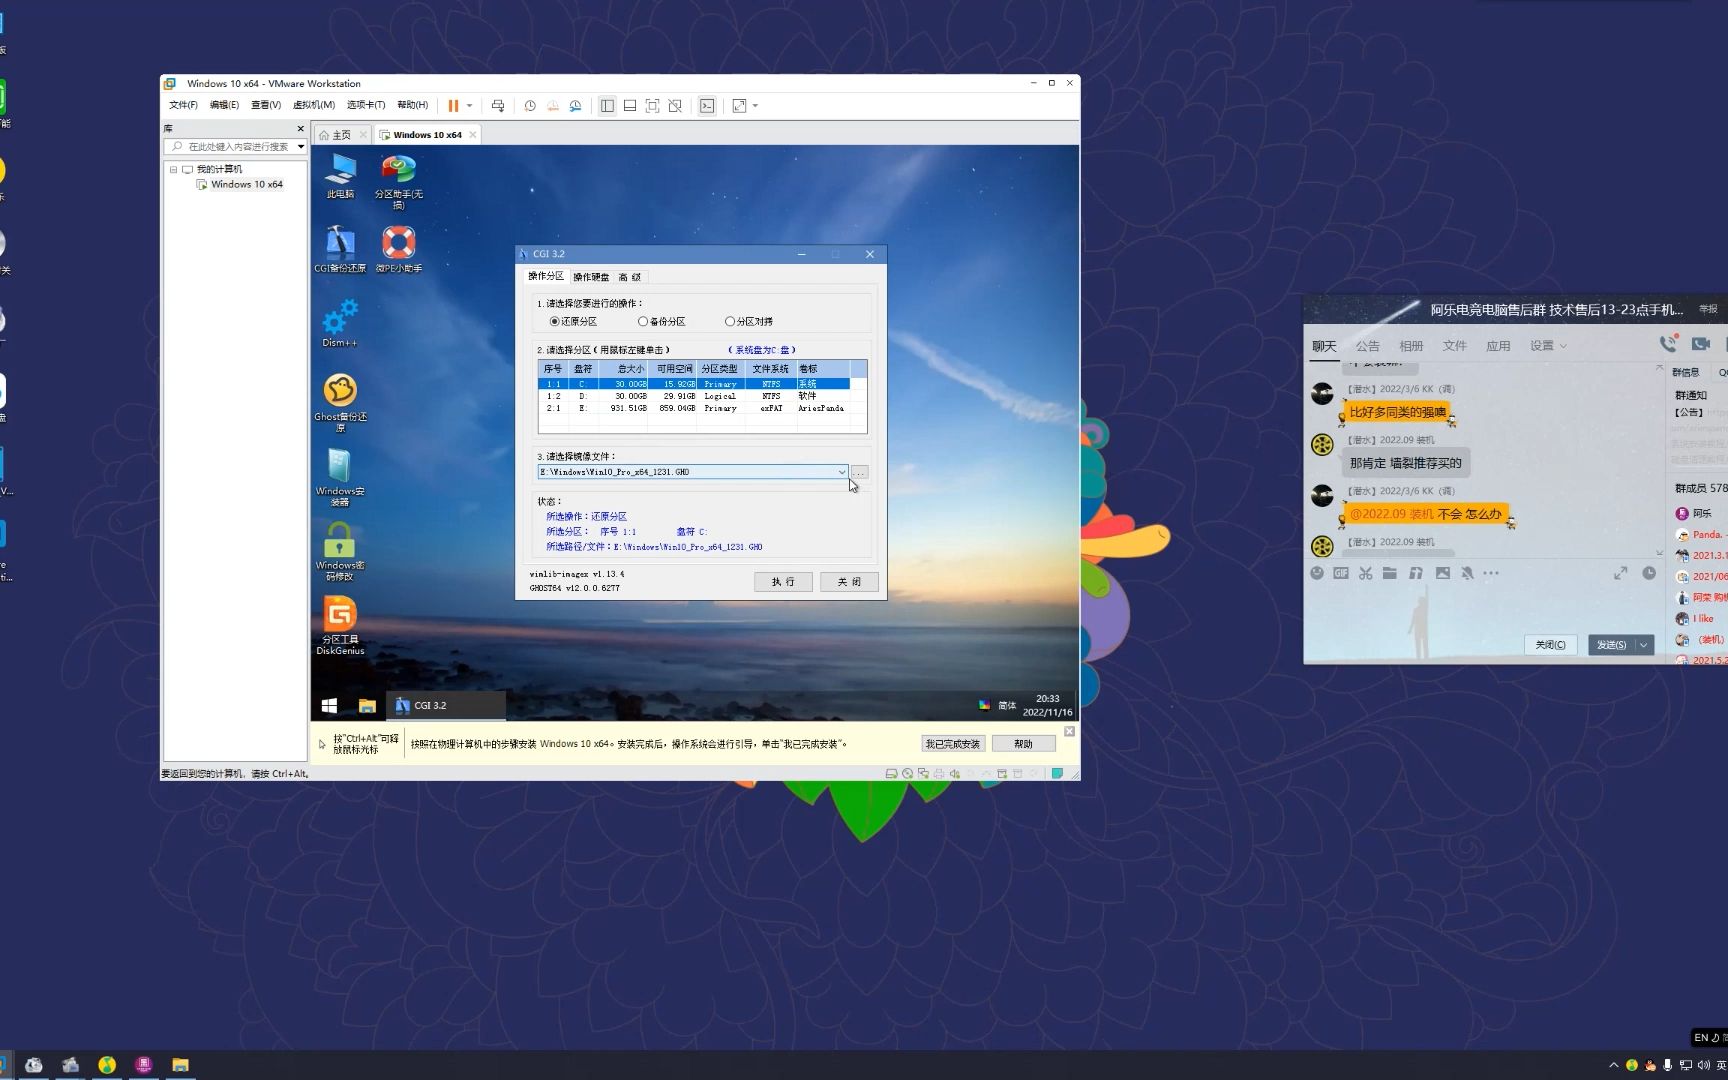
Task: Open the Dism++ gear icon
Action: (x=340, y=323)
